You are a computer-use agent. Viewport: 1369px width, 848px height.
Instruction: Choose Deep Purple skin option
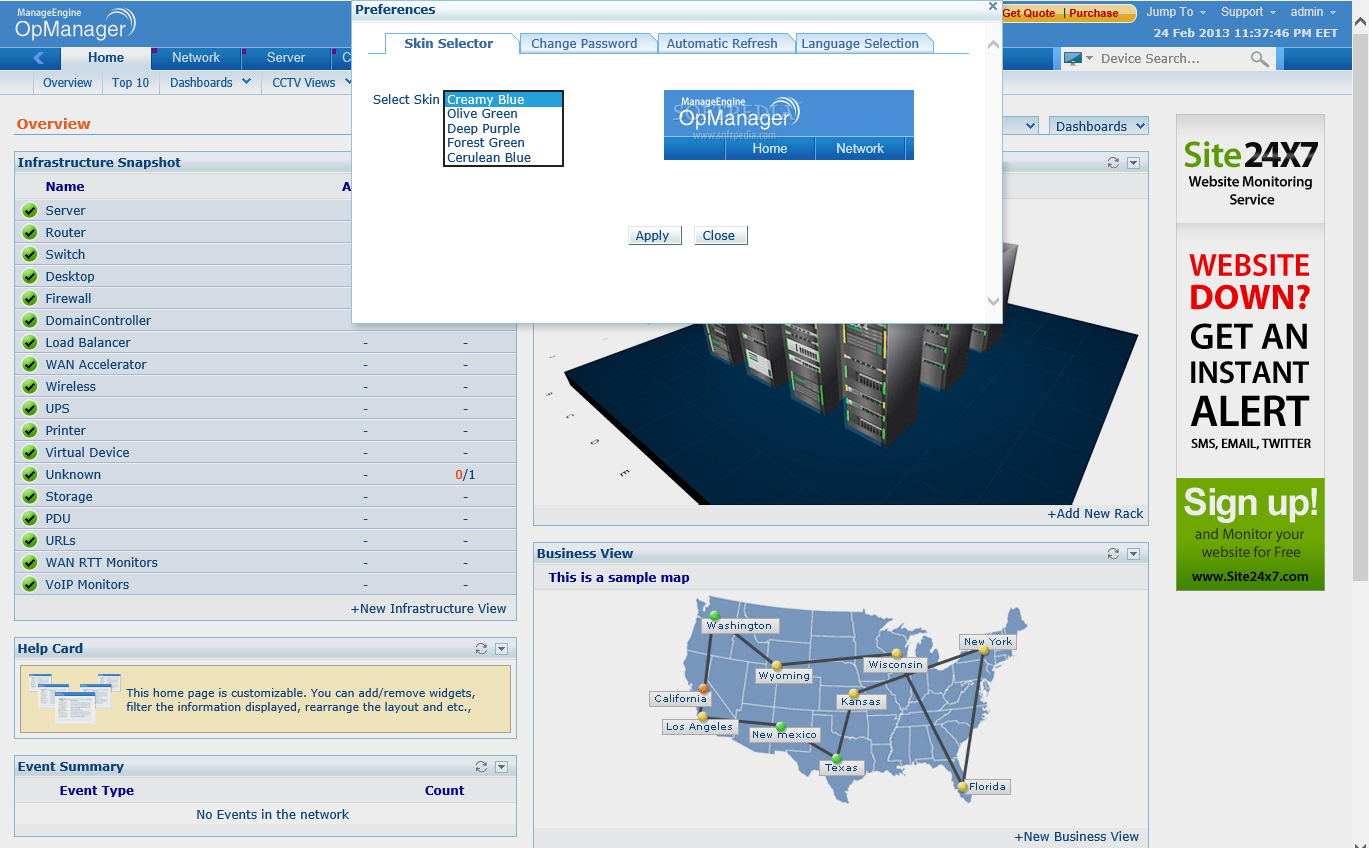tap(503, 129)
